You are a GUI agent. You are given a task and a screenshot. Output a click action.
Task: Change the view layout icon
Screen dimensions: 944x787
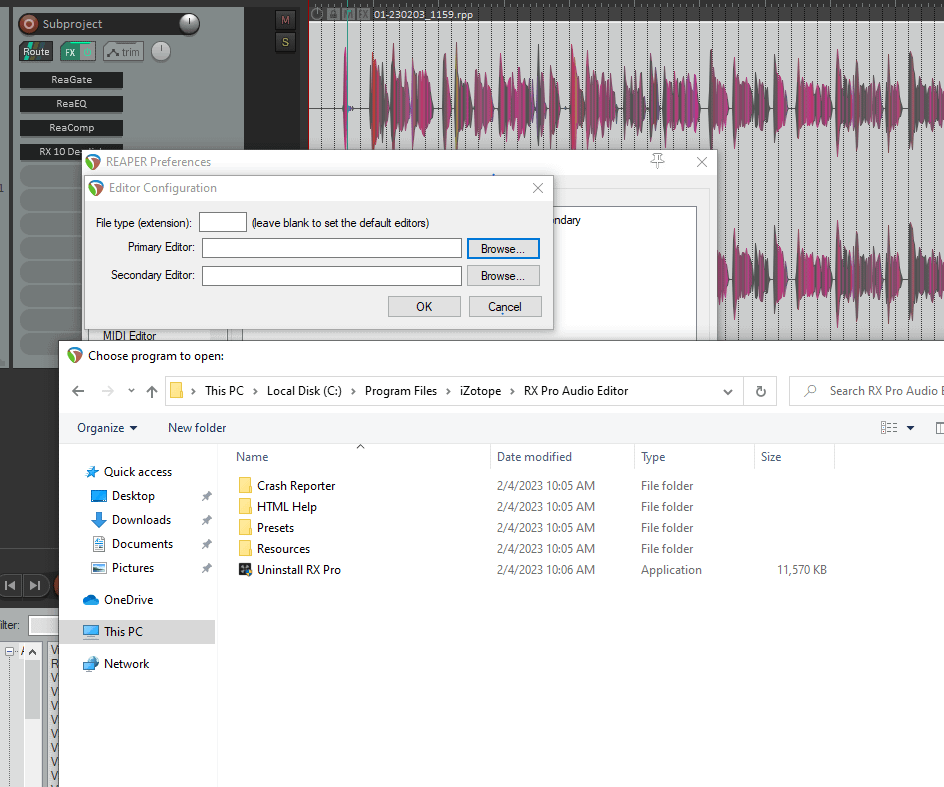pyautogui.click(x=889, y=428)
